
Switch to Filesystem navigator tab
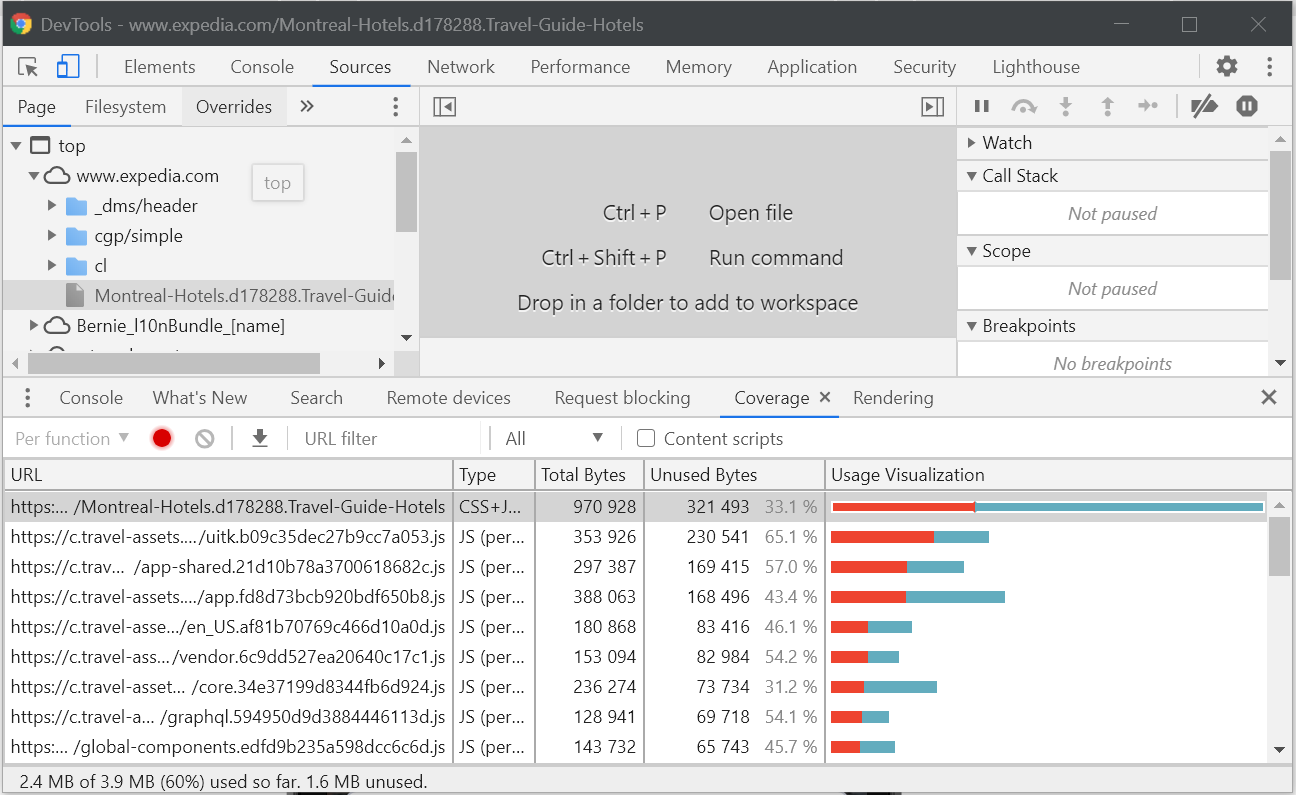click(125, 107)
